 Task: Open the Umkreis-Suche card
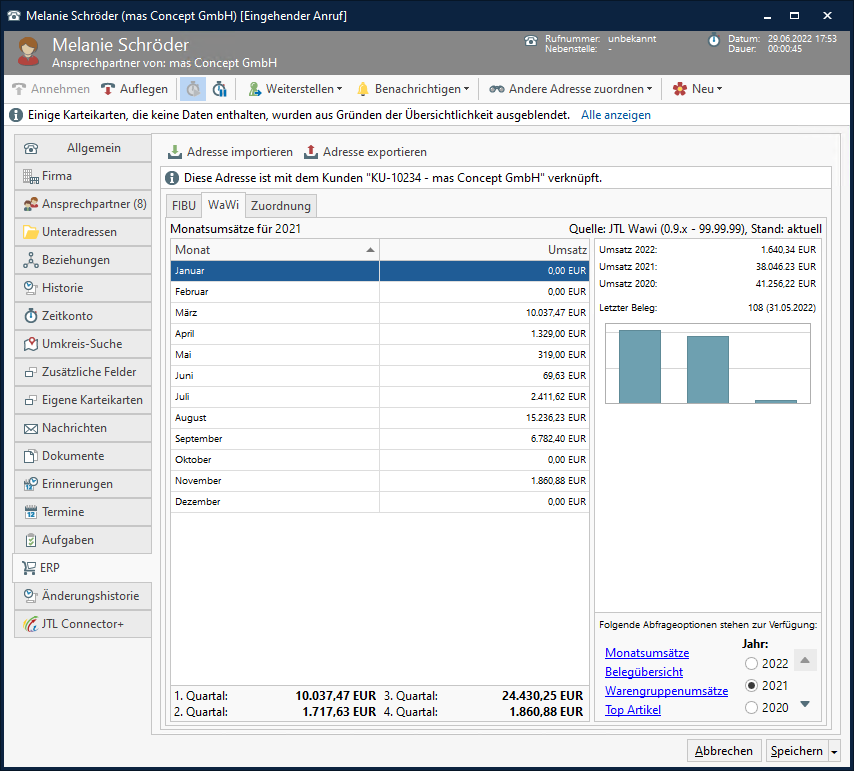pyautogui.click(x=82, y=344)
